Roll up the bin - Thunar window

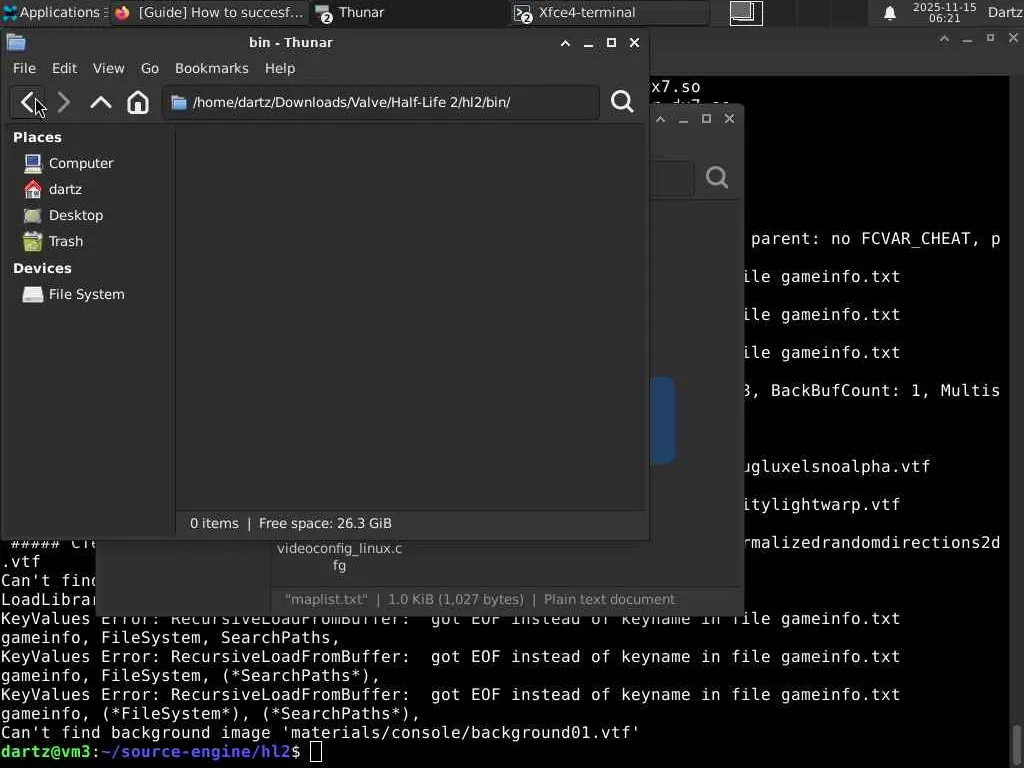pyautogui.click(x=566, y=43)
